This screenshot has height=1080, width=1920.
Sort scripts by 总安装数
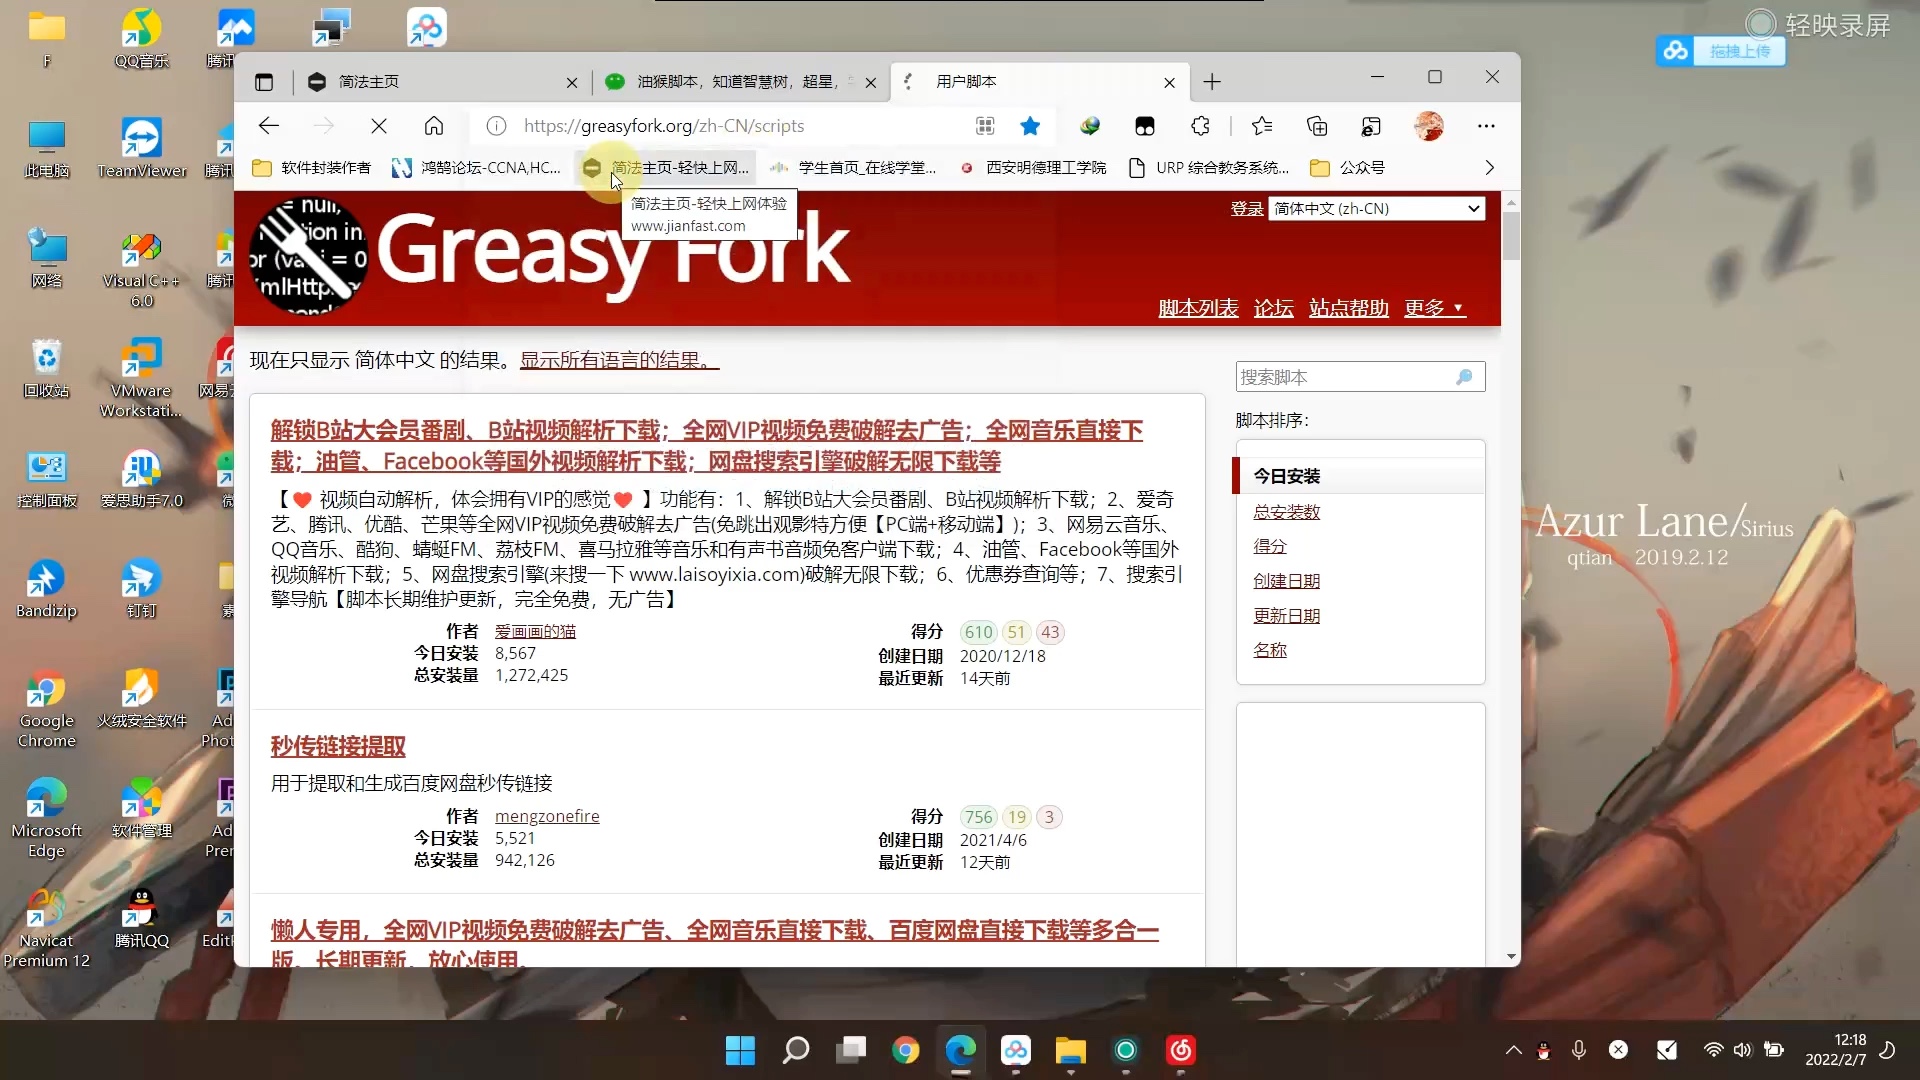[1286, 512]
